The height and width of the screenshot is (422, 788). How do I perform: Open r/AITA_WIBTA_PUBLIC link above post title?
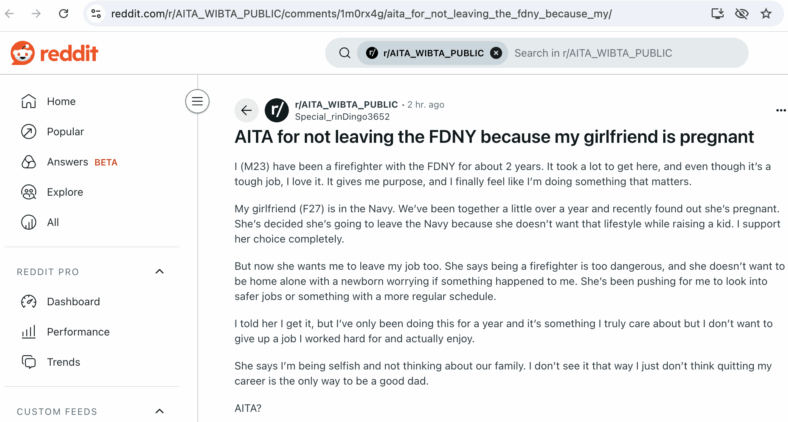[x=346, y=104]
